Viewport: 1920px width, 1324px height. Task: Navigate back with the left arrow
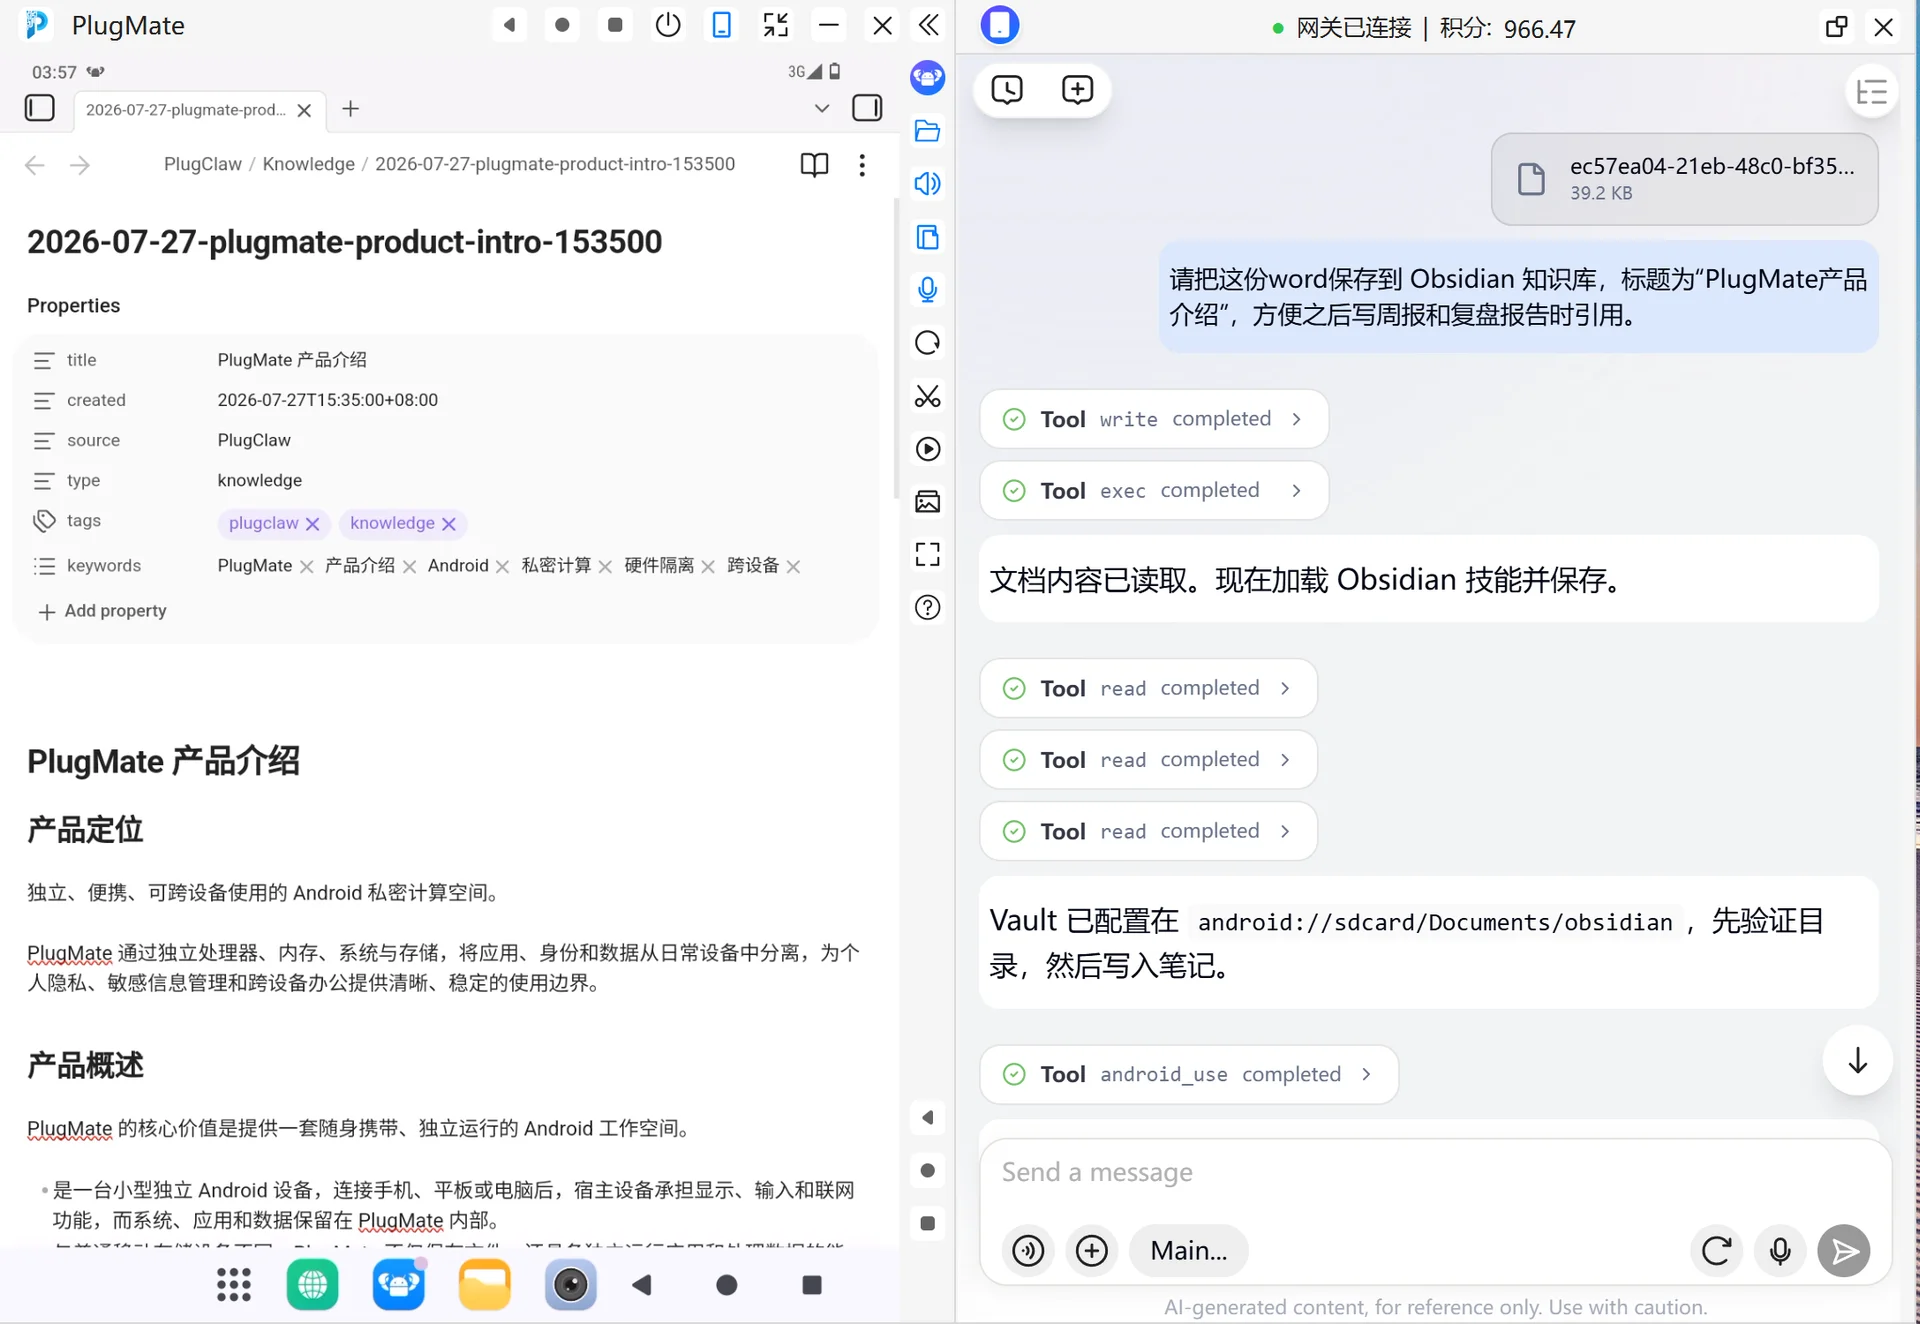point(35,165)
